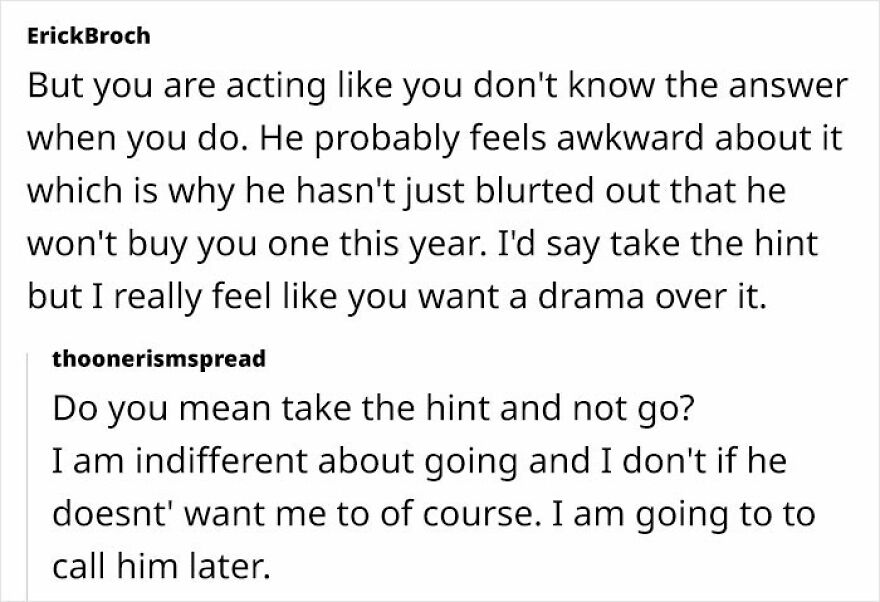Click the word 'awkward' in ErickBroch's comment
880x602 pixels.
630,138
